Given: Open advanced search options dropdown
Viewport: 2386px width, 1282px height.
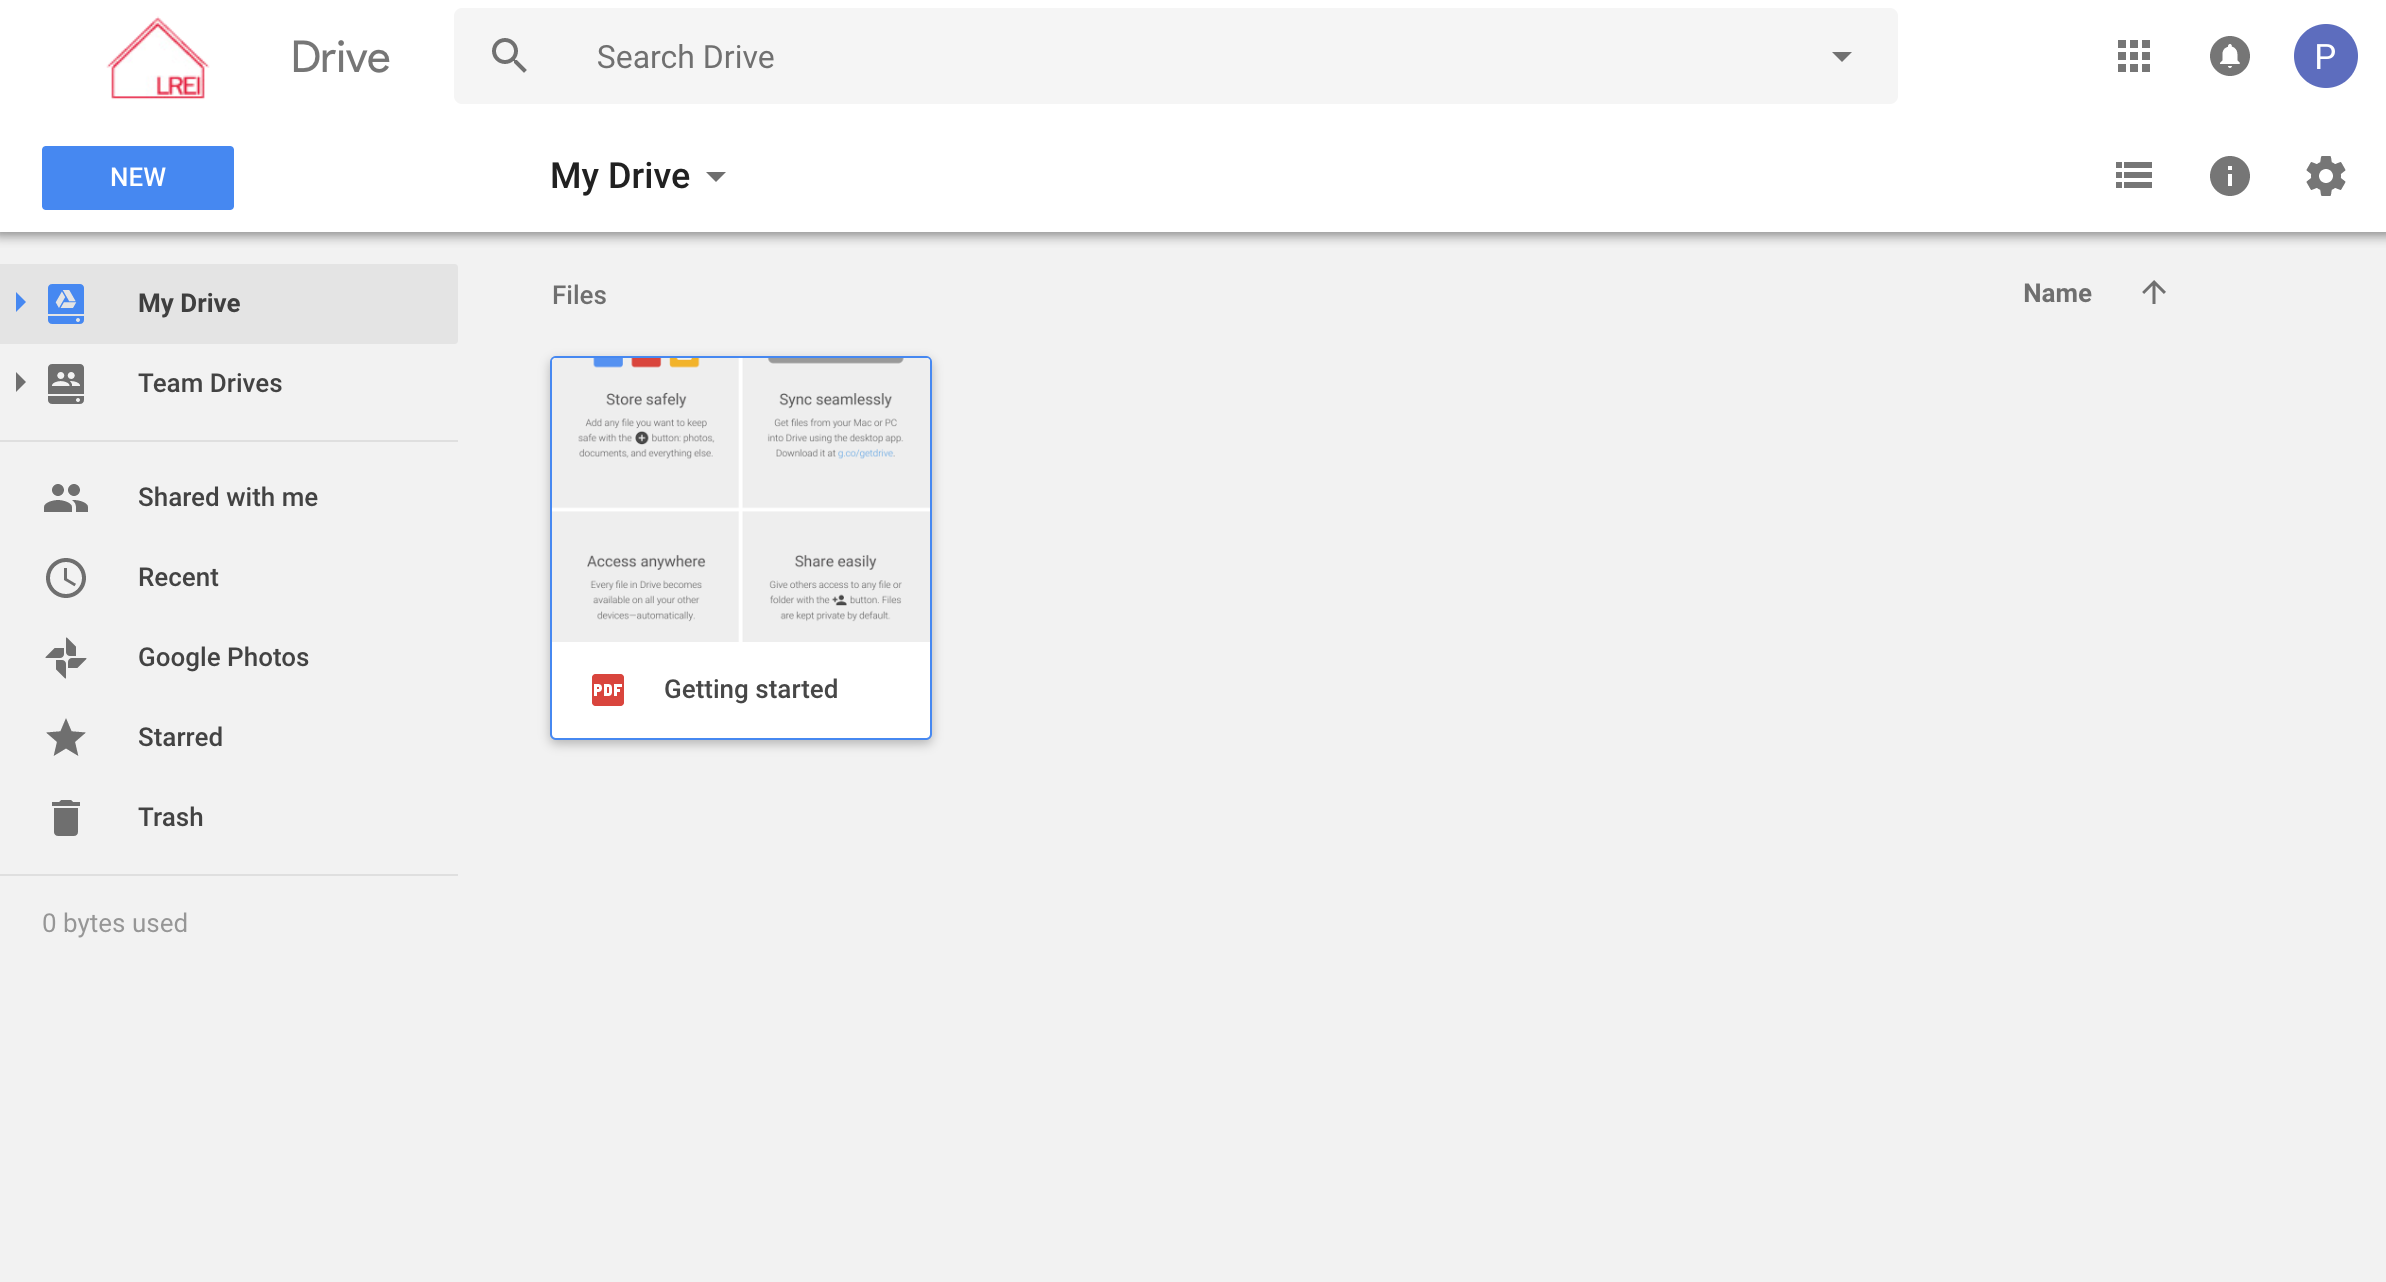Looking at the screenshot, I should 1841,56.
